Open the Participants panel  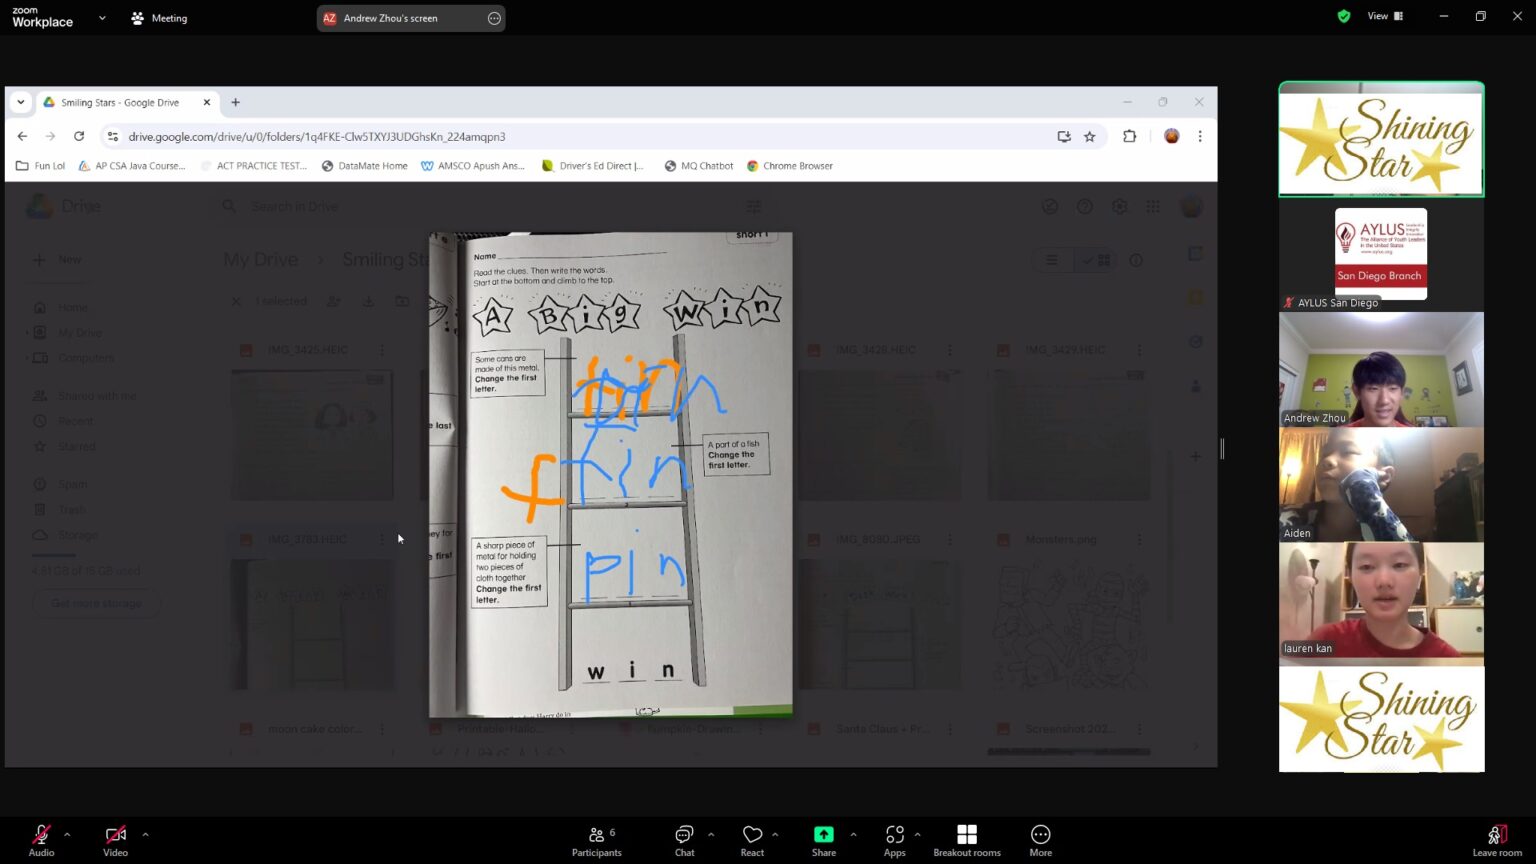point(597,840)
